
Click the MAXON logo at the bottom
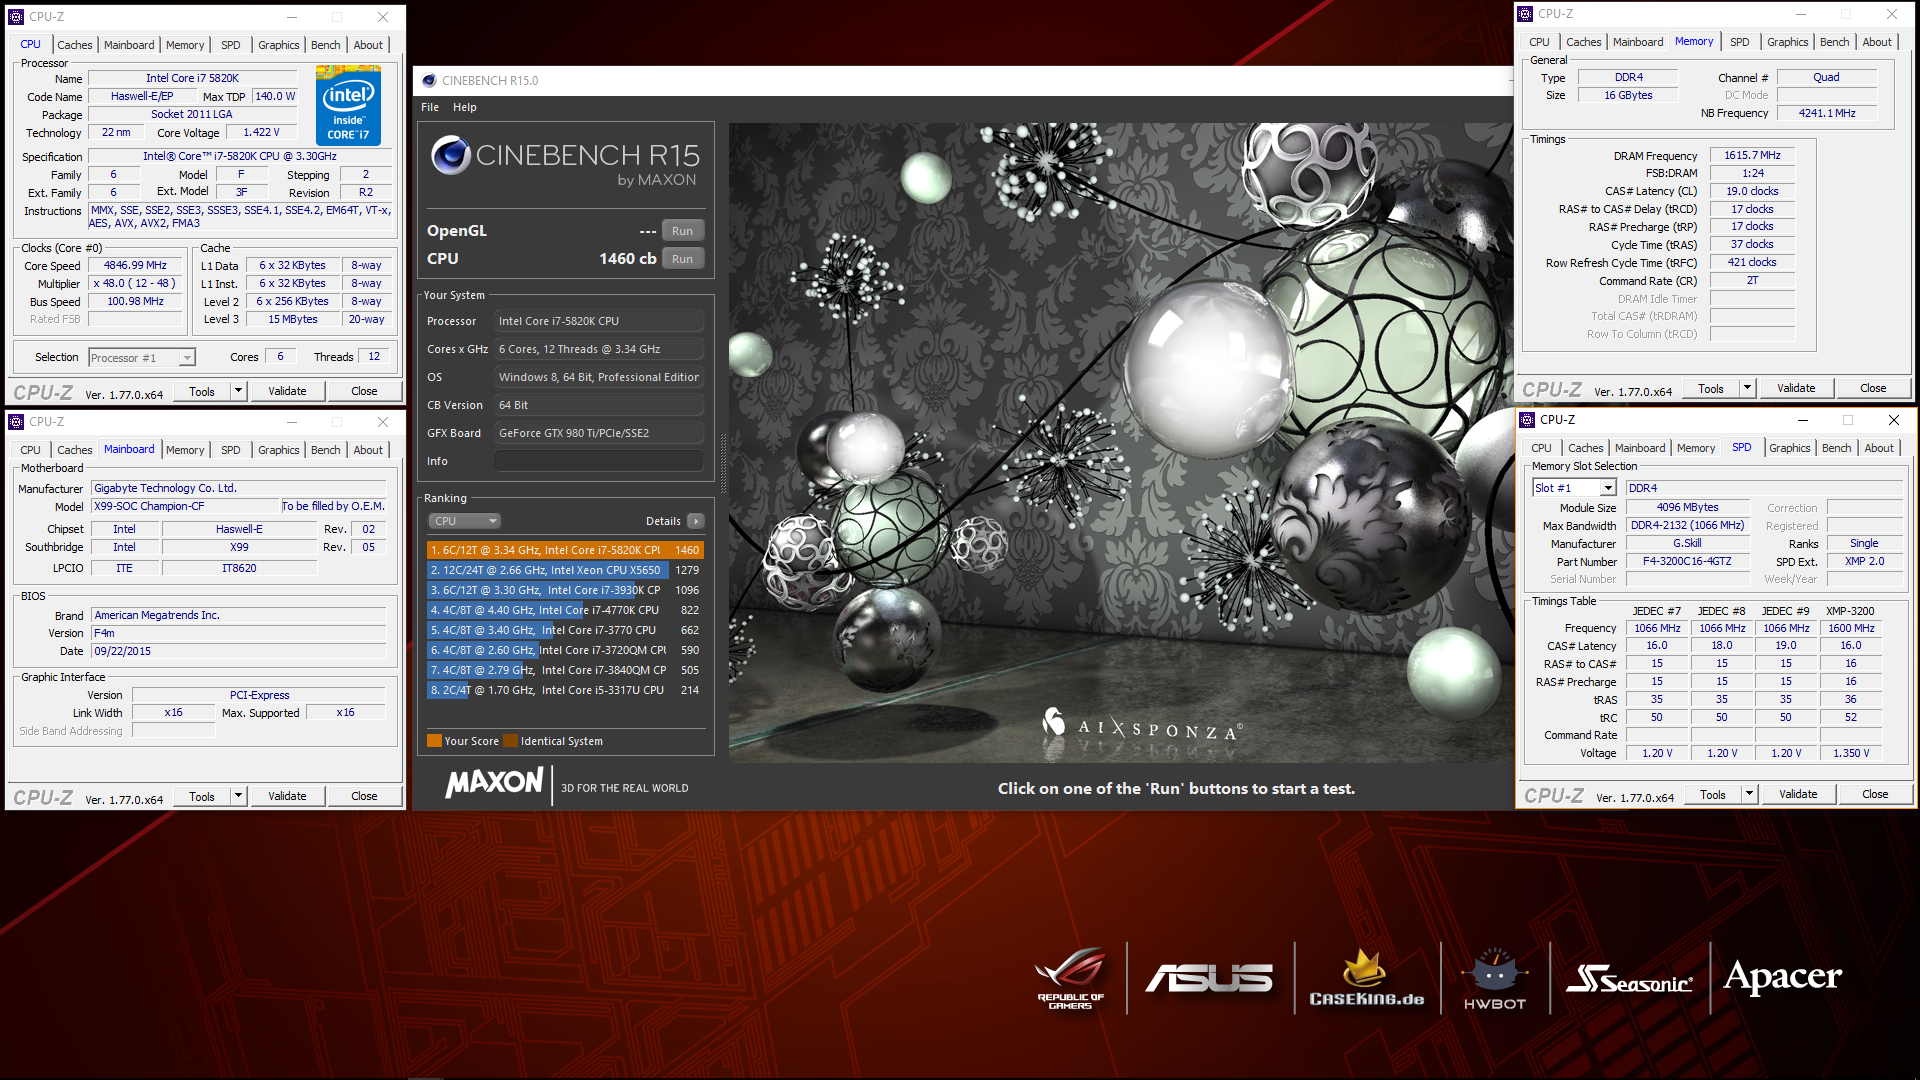tap(495, 782)
